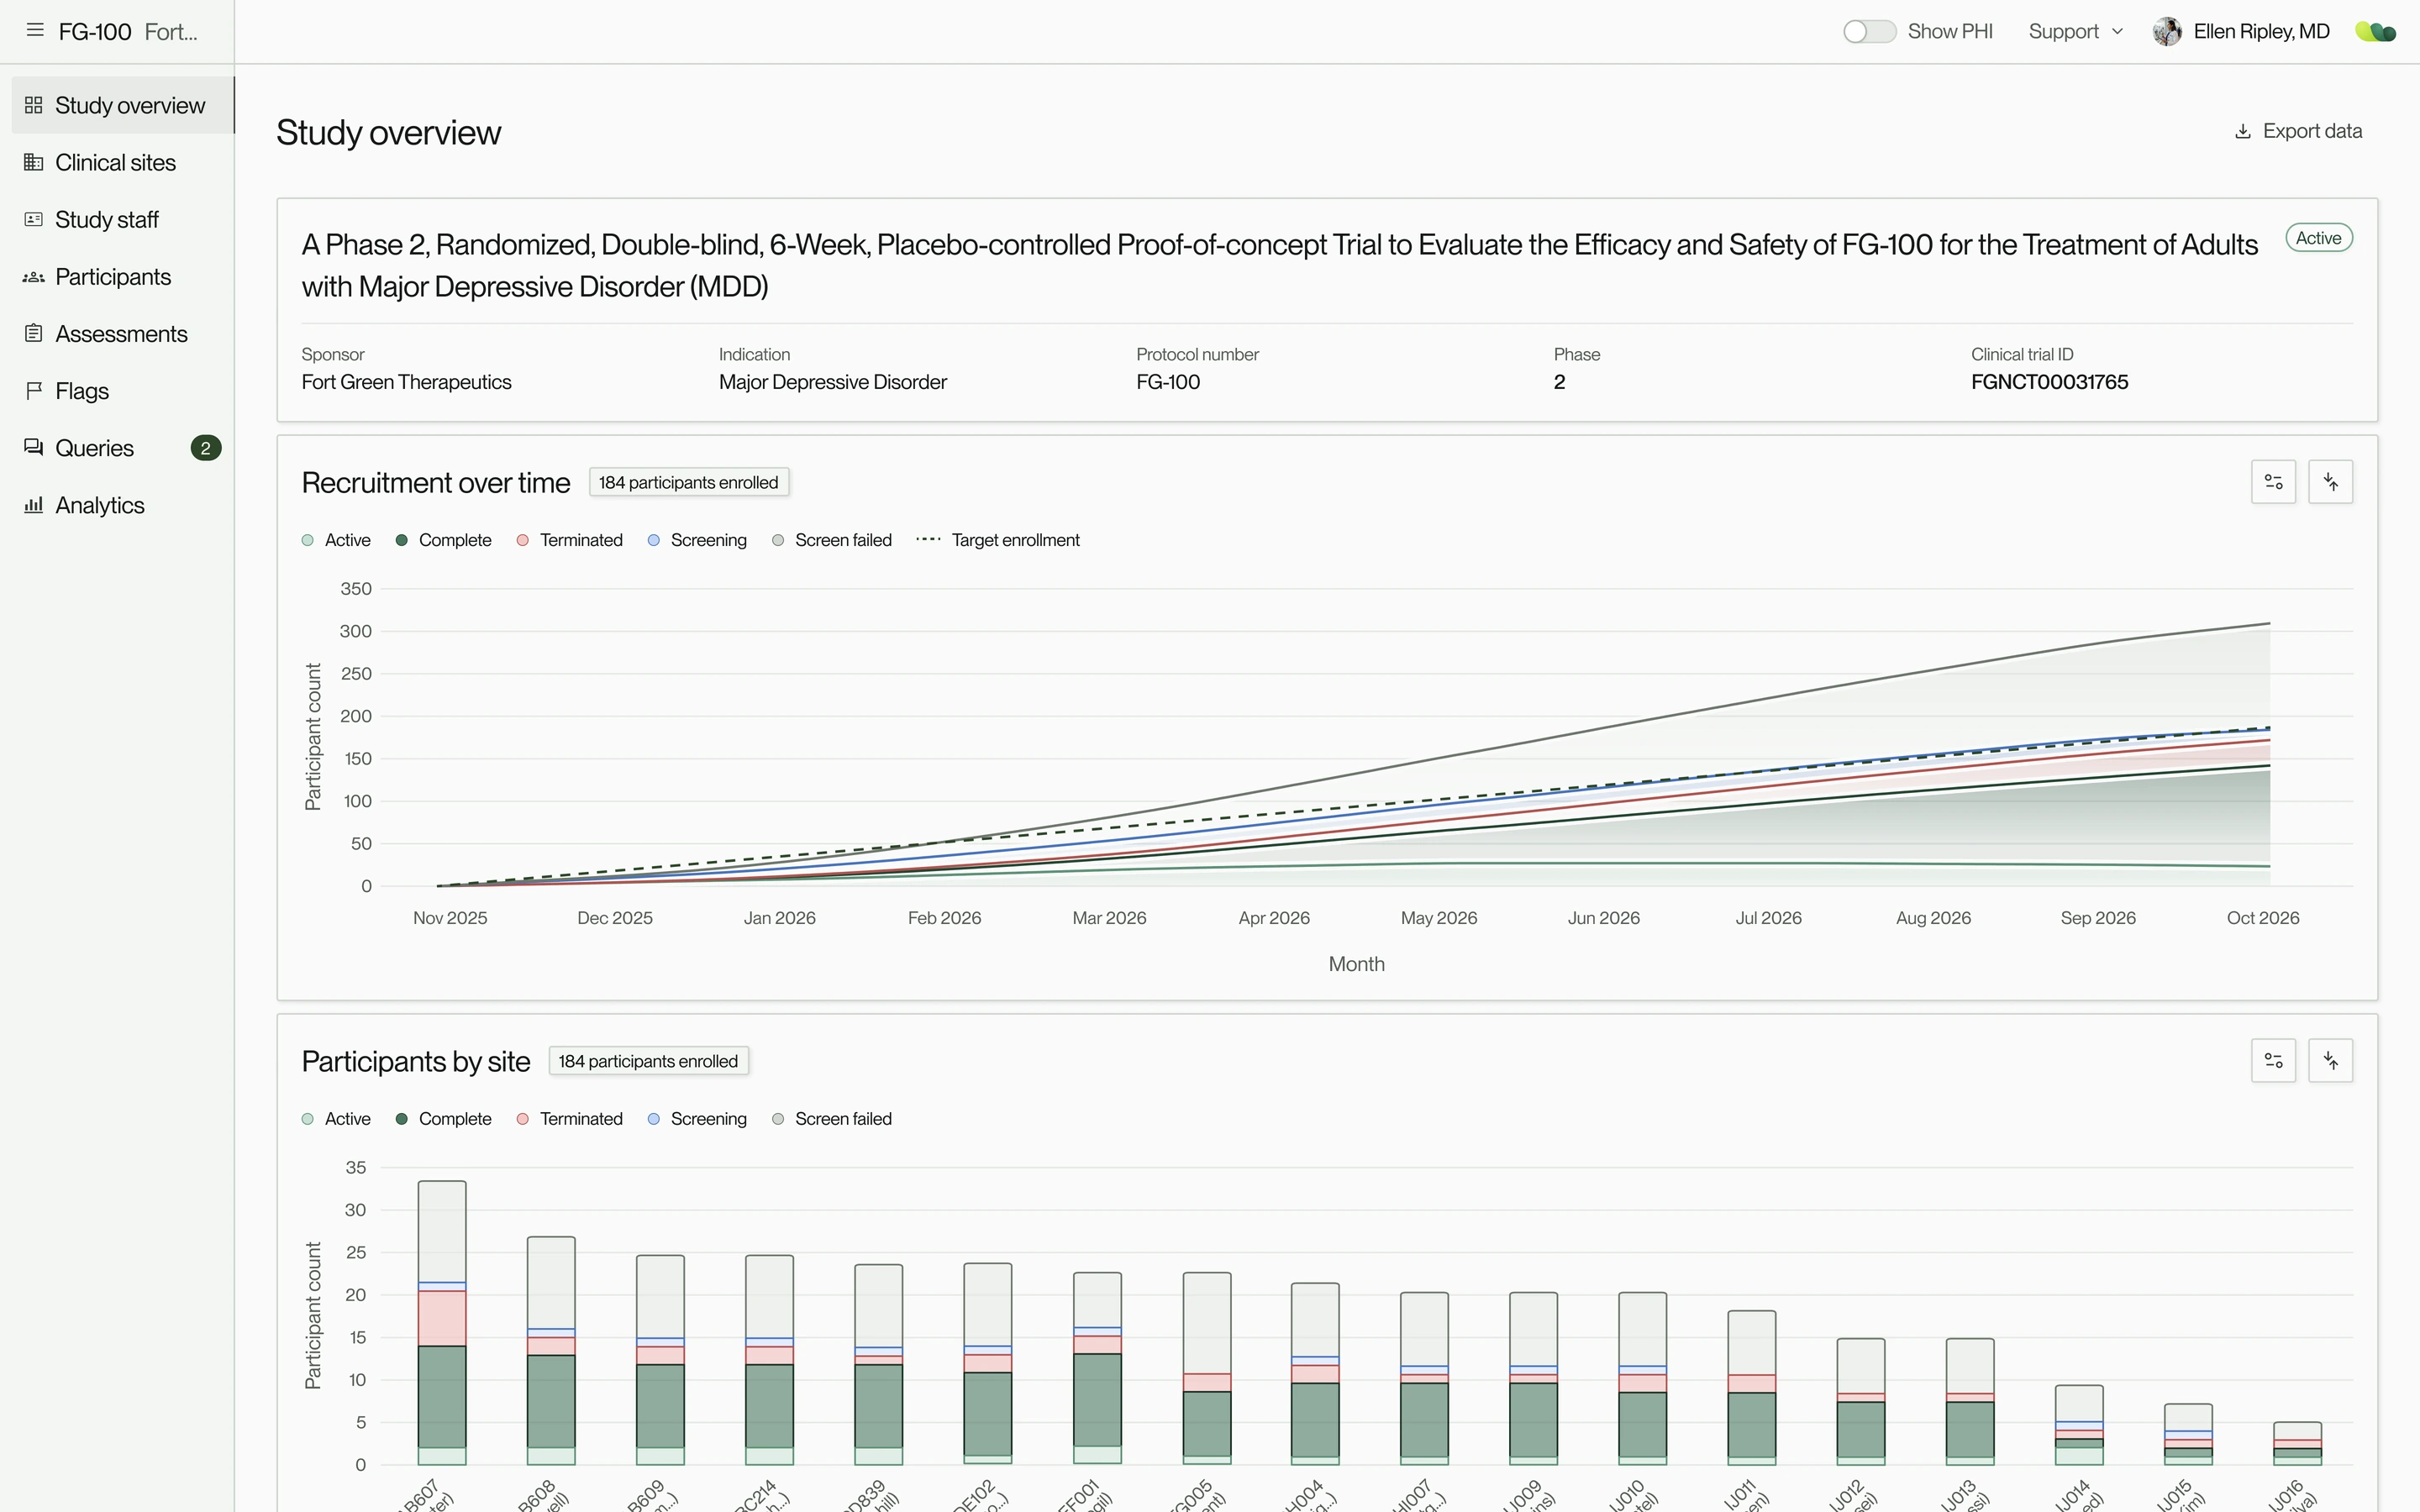
Task: Open the FG-100 study selector
Action: (128, 31)
